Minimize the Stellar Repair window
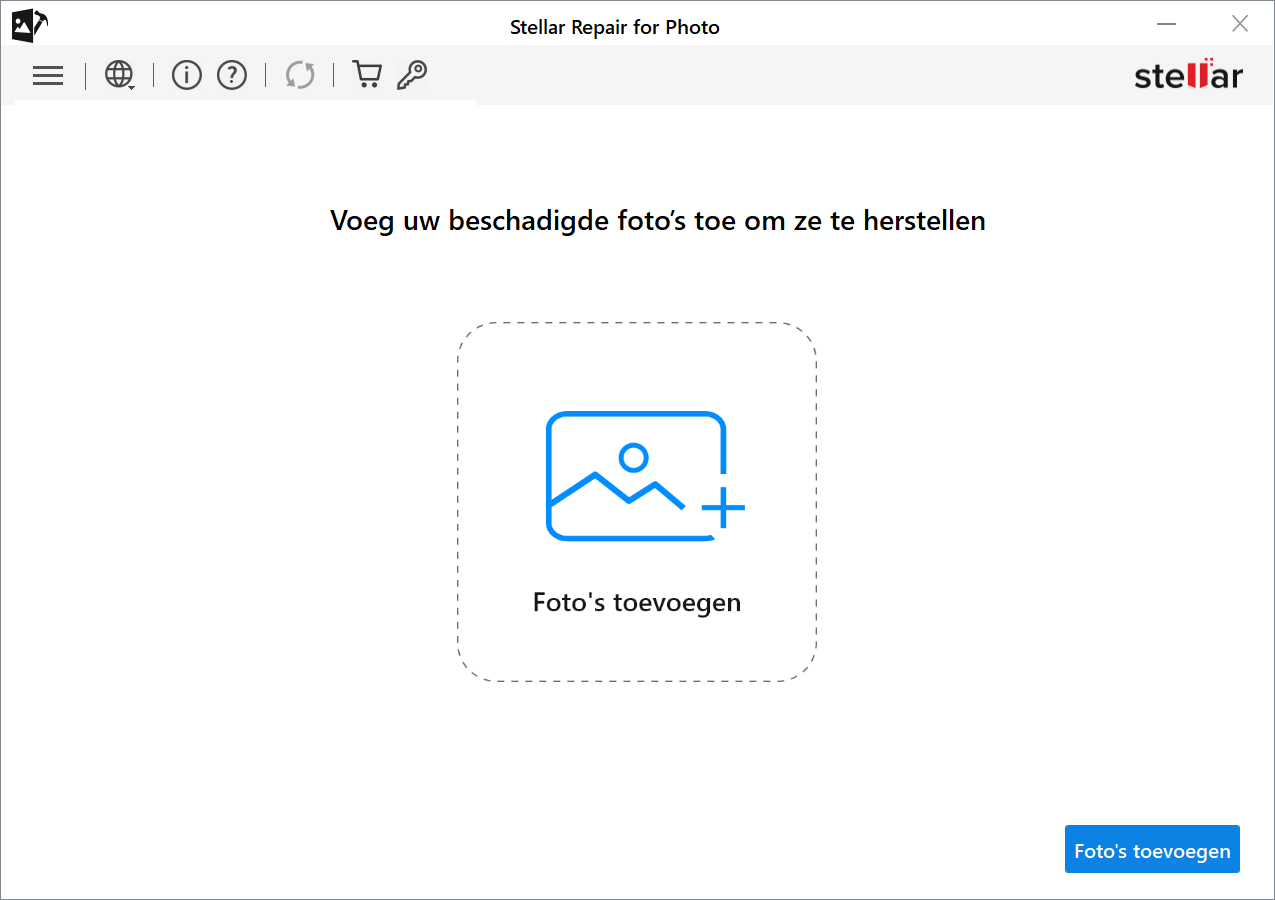 pyautogui.click(x=1166, y=24)
